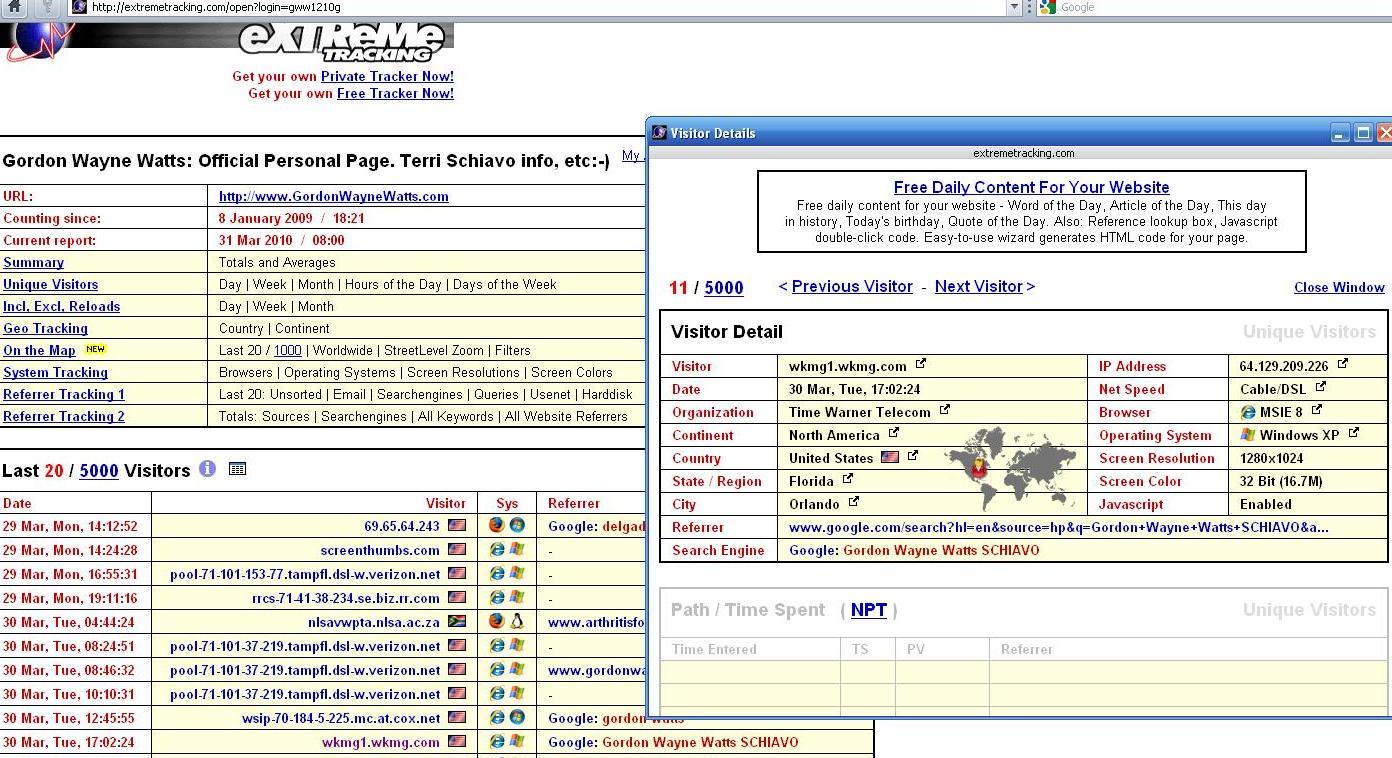Click the external icon beside Cable/DSL
This screenshot has width=1392, height=758.
coord(1321,388)
